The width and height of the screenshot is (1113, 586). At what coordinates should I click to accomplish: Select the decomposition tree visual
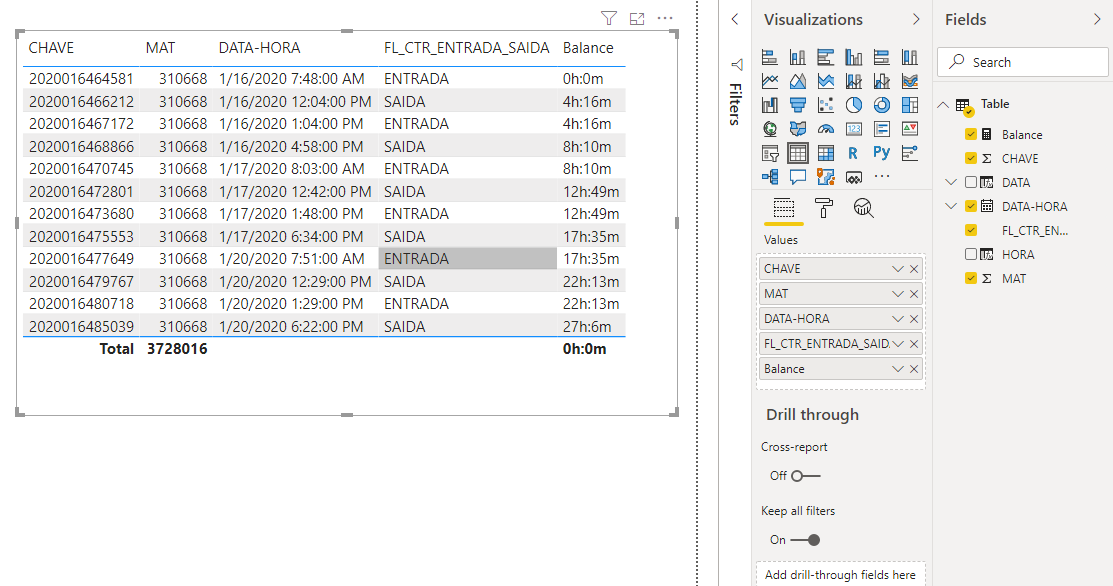click(769, 176)
